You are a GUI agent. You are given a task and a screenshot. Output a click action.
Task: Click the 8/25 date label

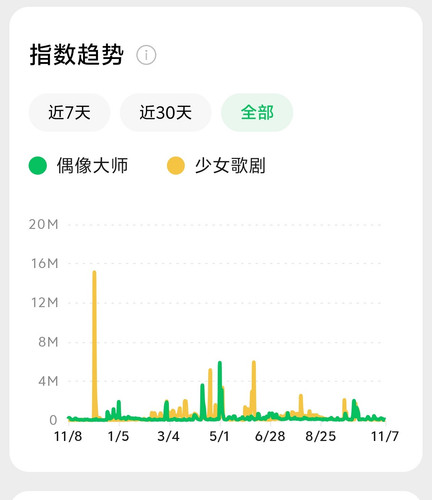coord(321,436)
